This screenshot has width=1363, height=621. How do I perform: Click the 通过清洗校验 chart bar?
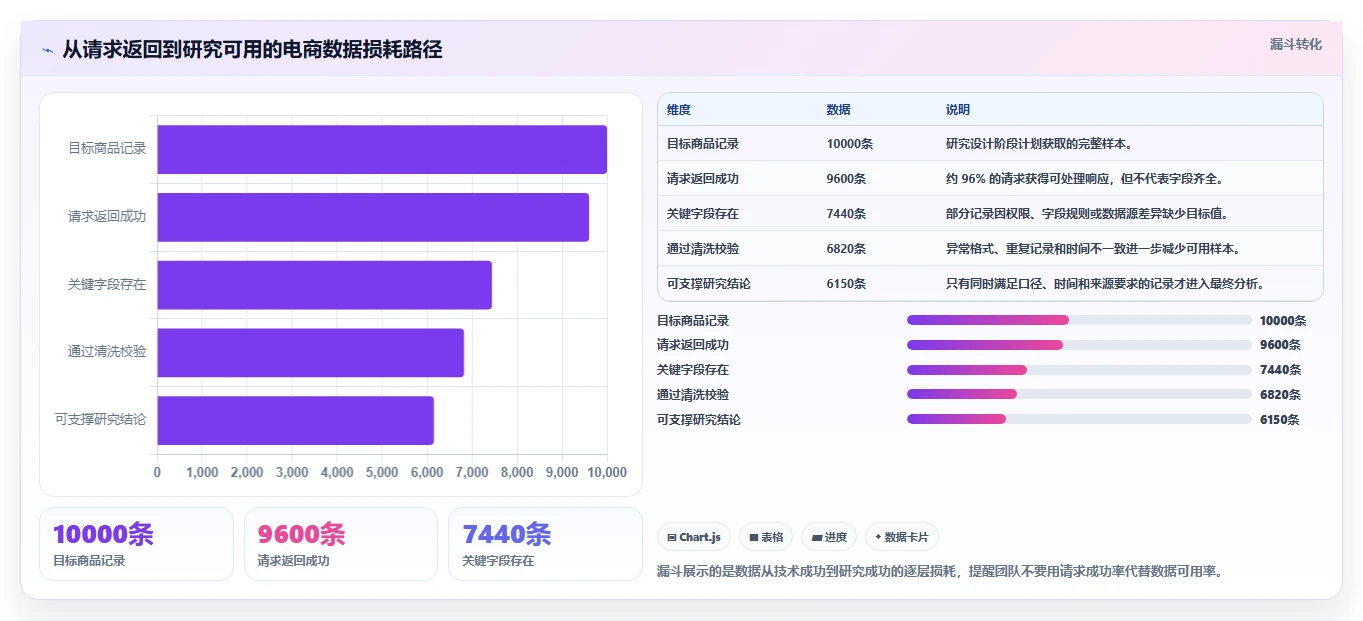click(310, 352)
